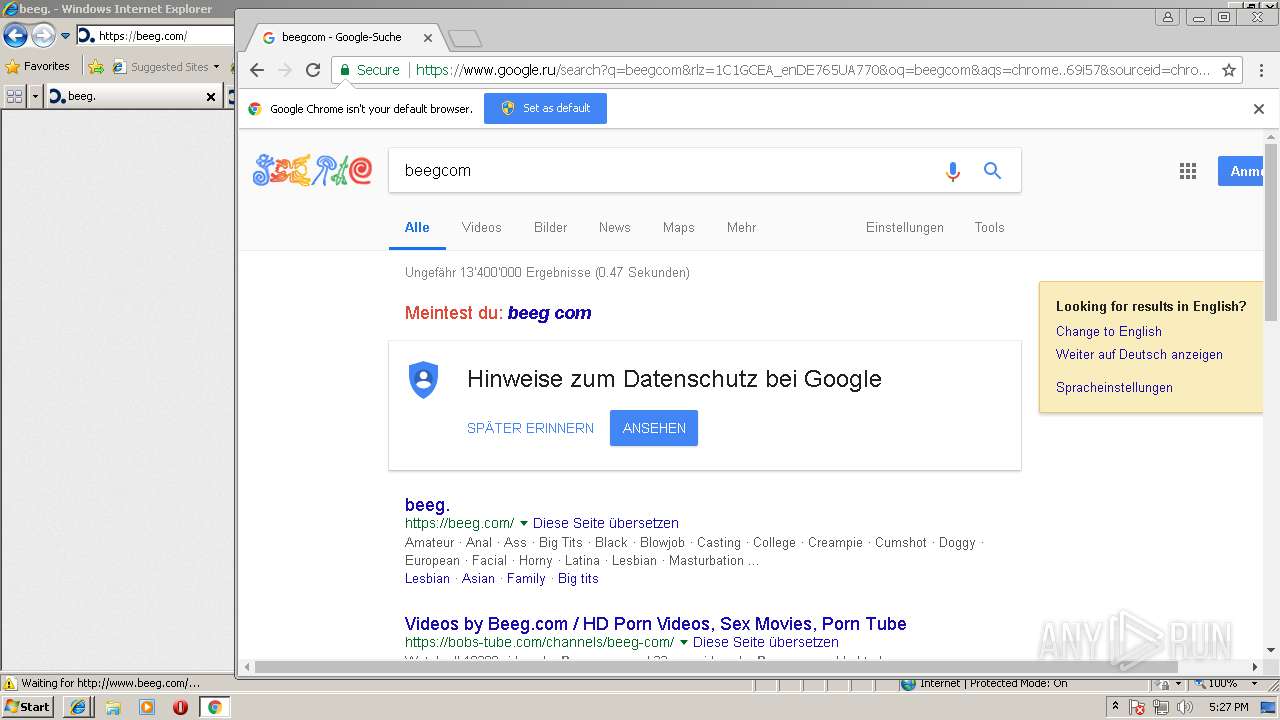Image resolution: width=1280 pixels, height=720 pixels.
Task: Click Chrome icon on taskbar
Action: pos(214,707)
